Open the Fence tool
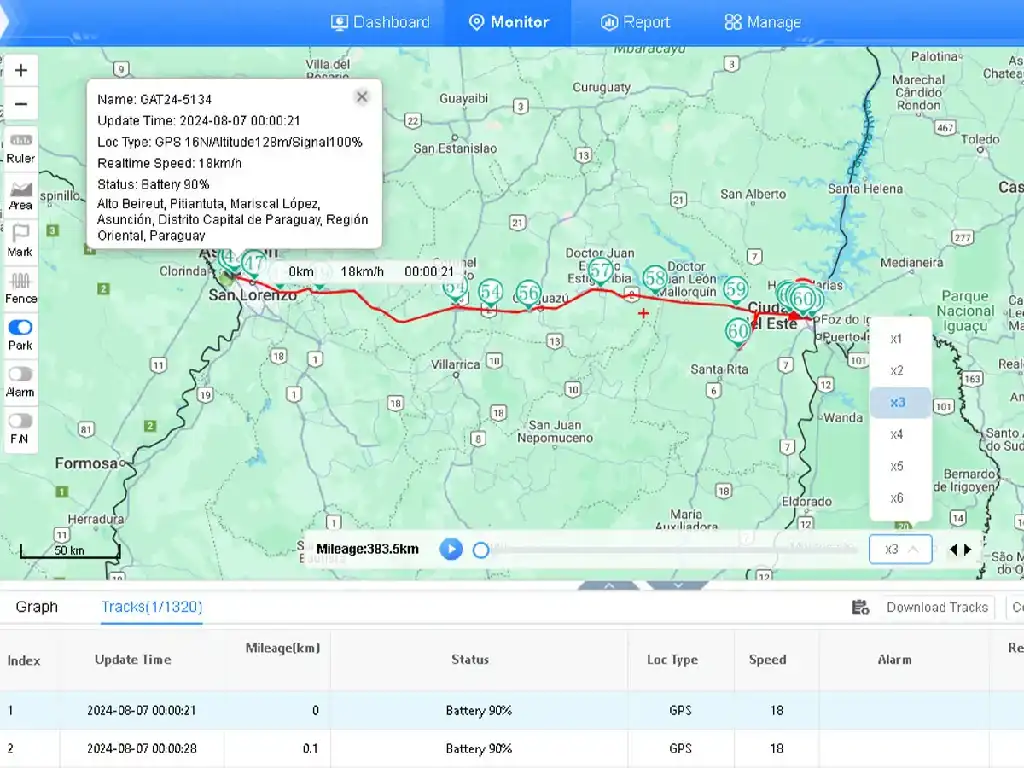This screenshot has width=1024, height=768. [x=20, y=288]
